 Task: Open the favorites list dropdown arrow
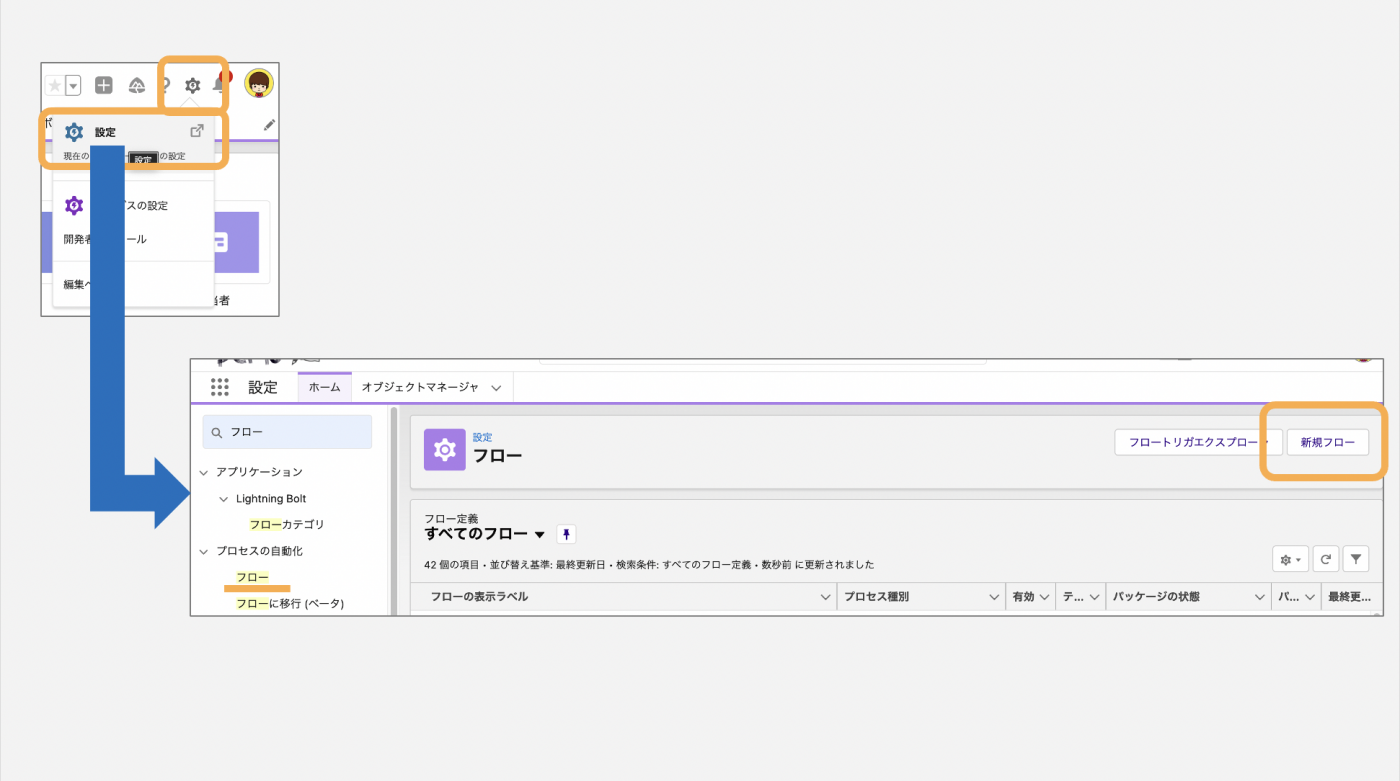73,86
